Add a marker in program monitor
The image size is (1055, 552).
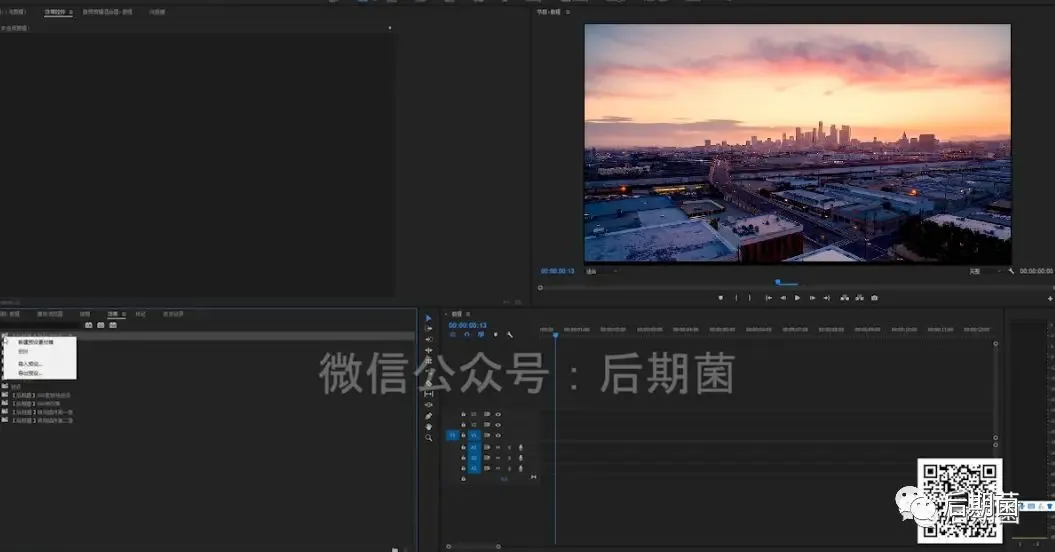click(x=721, y=298)
